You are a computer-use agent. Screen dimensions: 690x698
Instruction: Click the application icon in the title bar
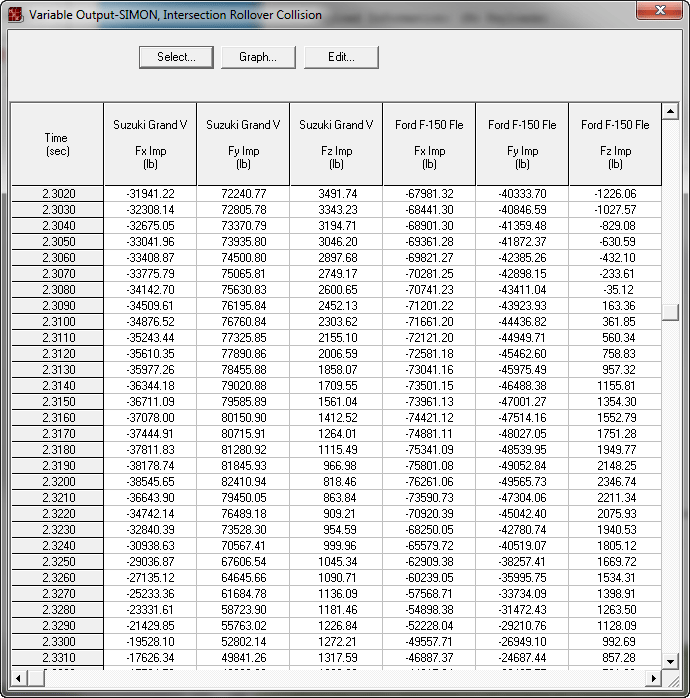(x=15, y=15)
